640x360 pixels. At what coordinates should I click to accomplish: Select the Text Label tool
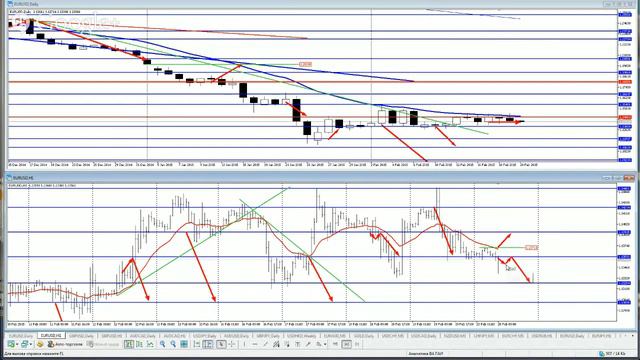[x=308, y=344]
